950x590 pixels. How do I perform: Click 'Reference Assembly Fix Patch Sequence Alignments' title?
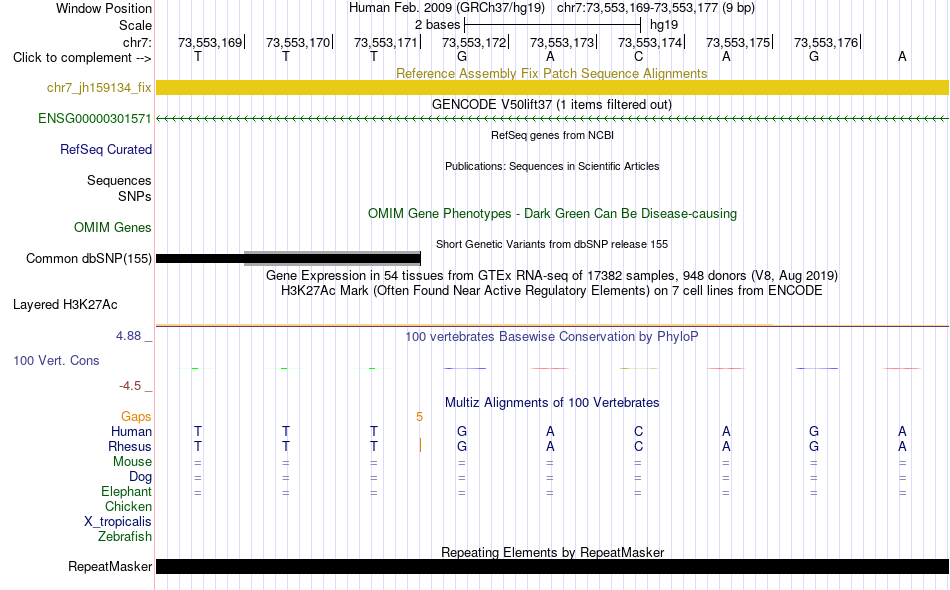click(551, 73)
